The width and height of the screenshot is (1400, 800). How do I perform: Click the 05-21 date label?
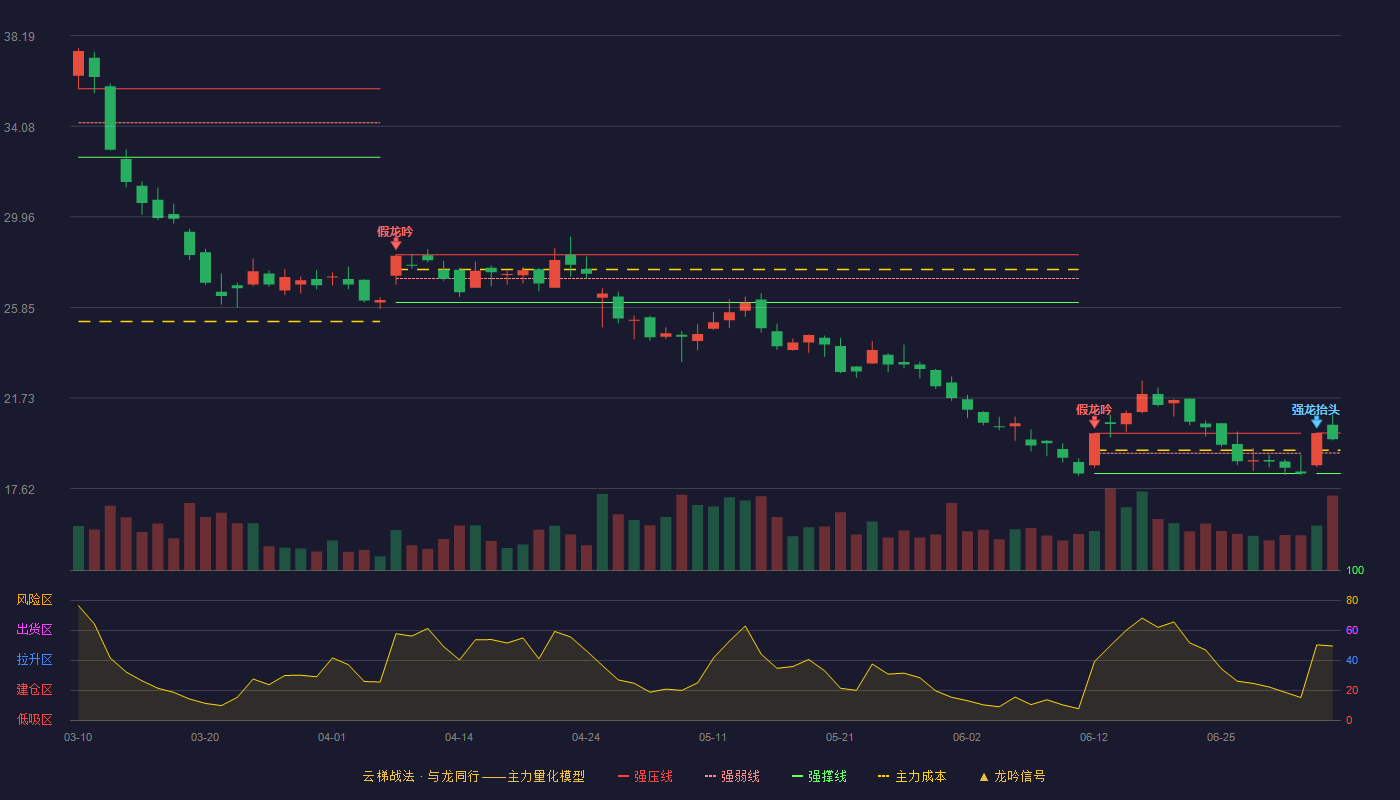click(840, 737)
